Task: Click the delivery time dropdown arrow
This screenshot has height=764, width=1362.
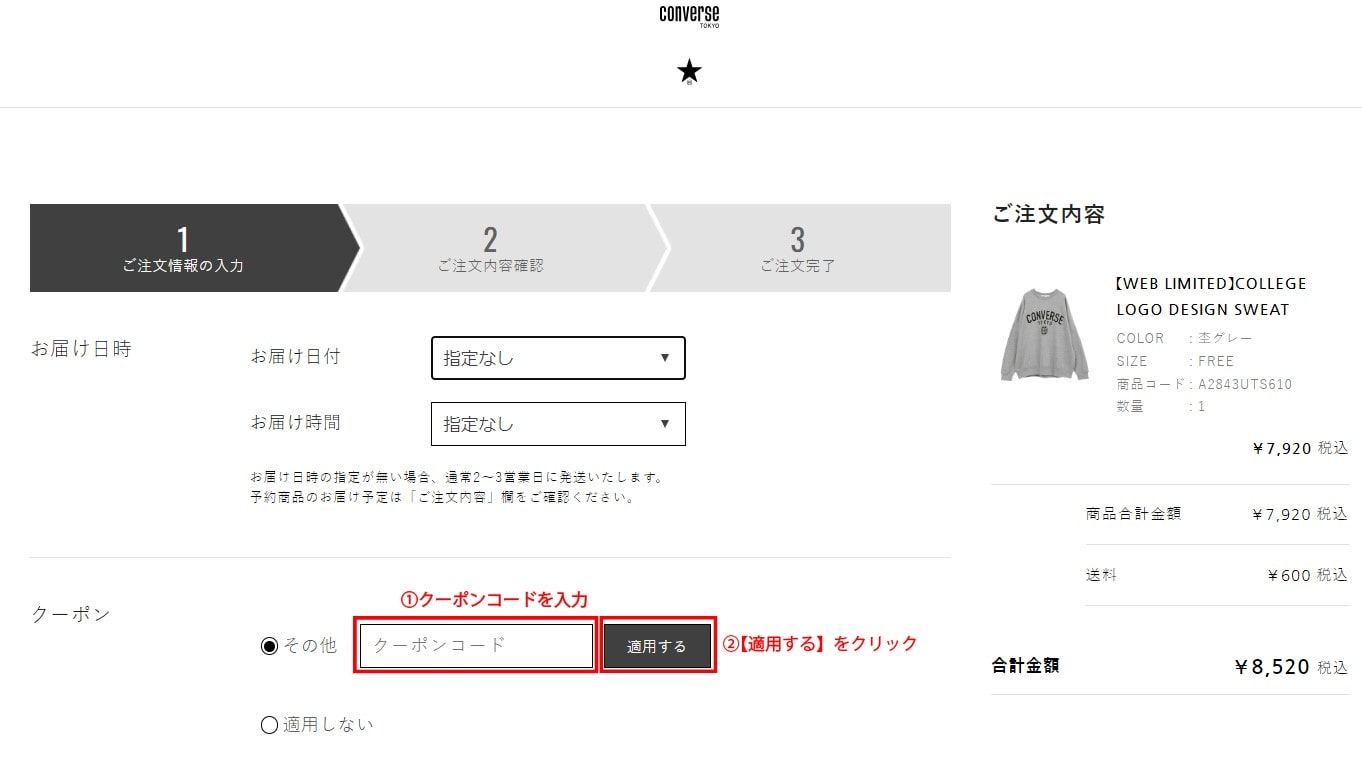Action: click(665, 424)
